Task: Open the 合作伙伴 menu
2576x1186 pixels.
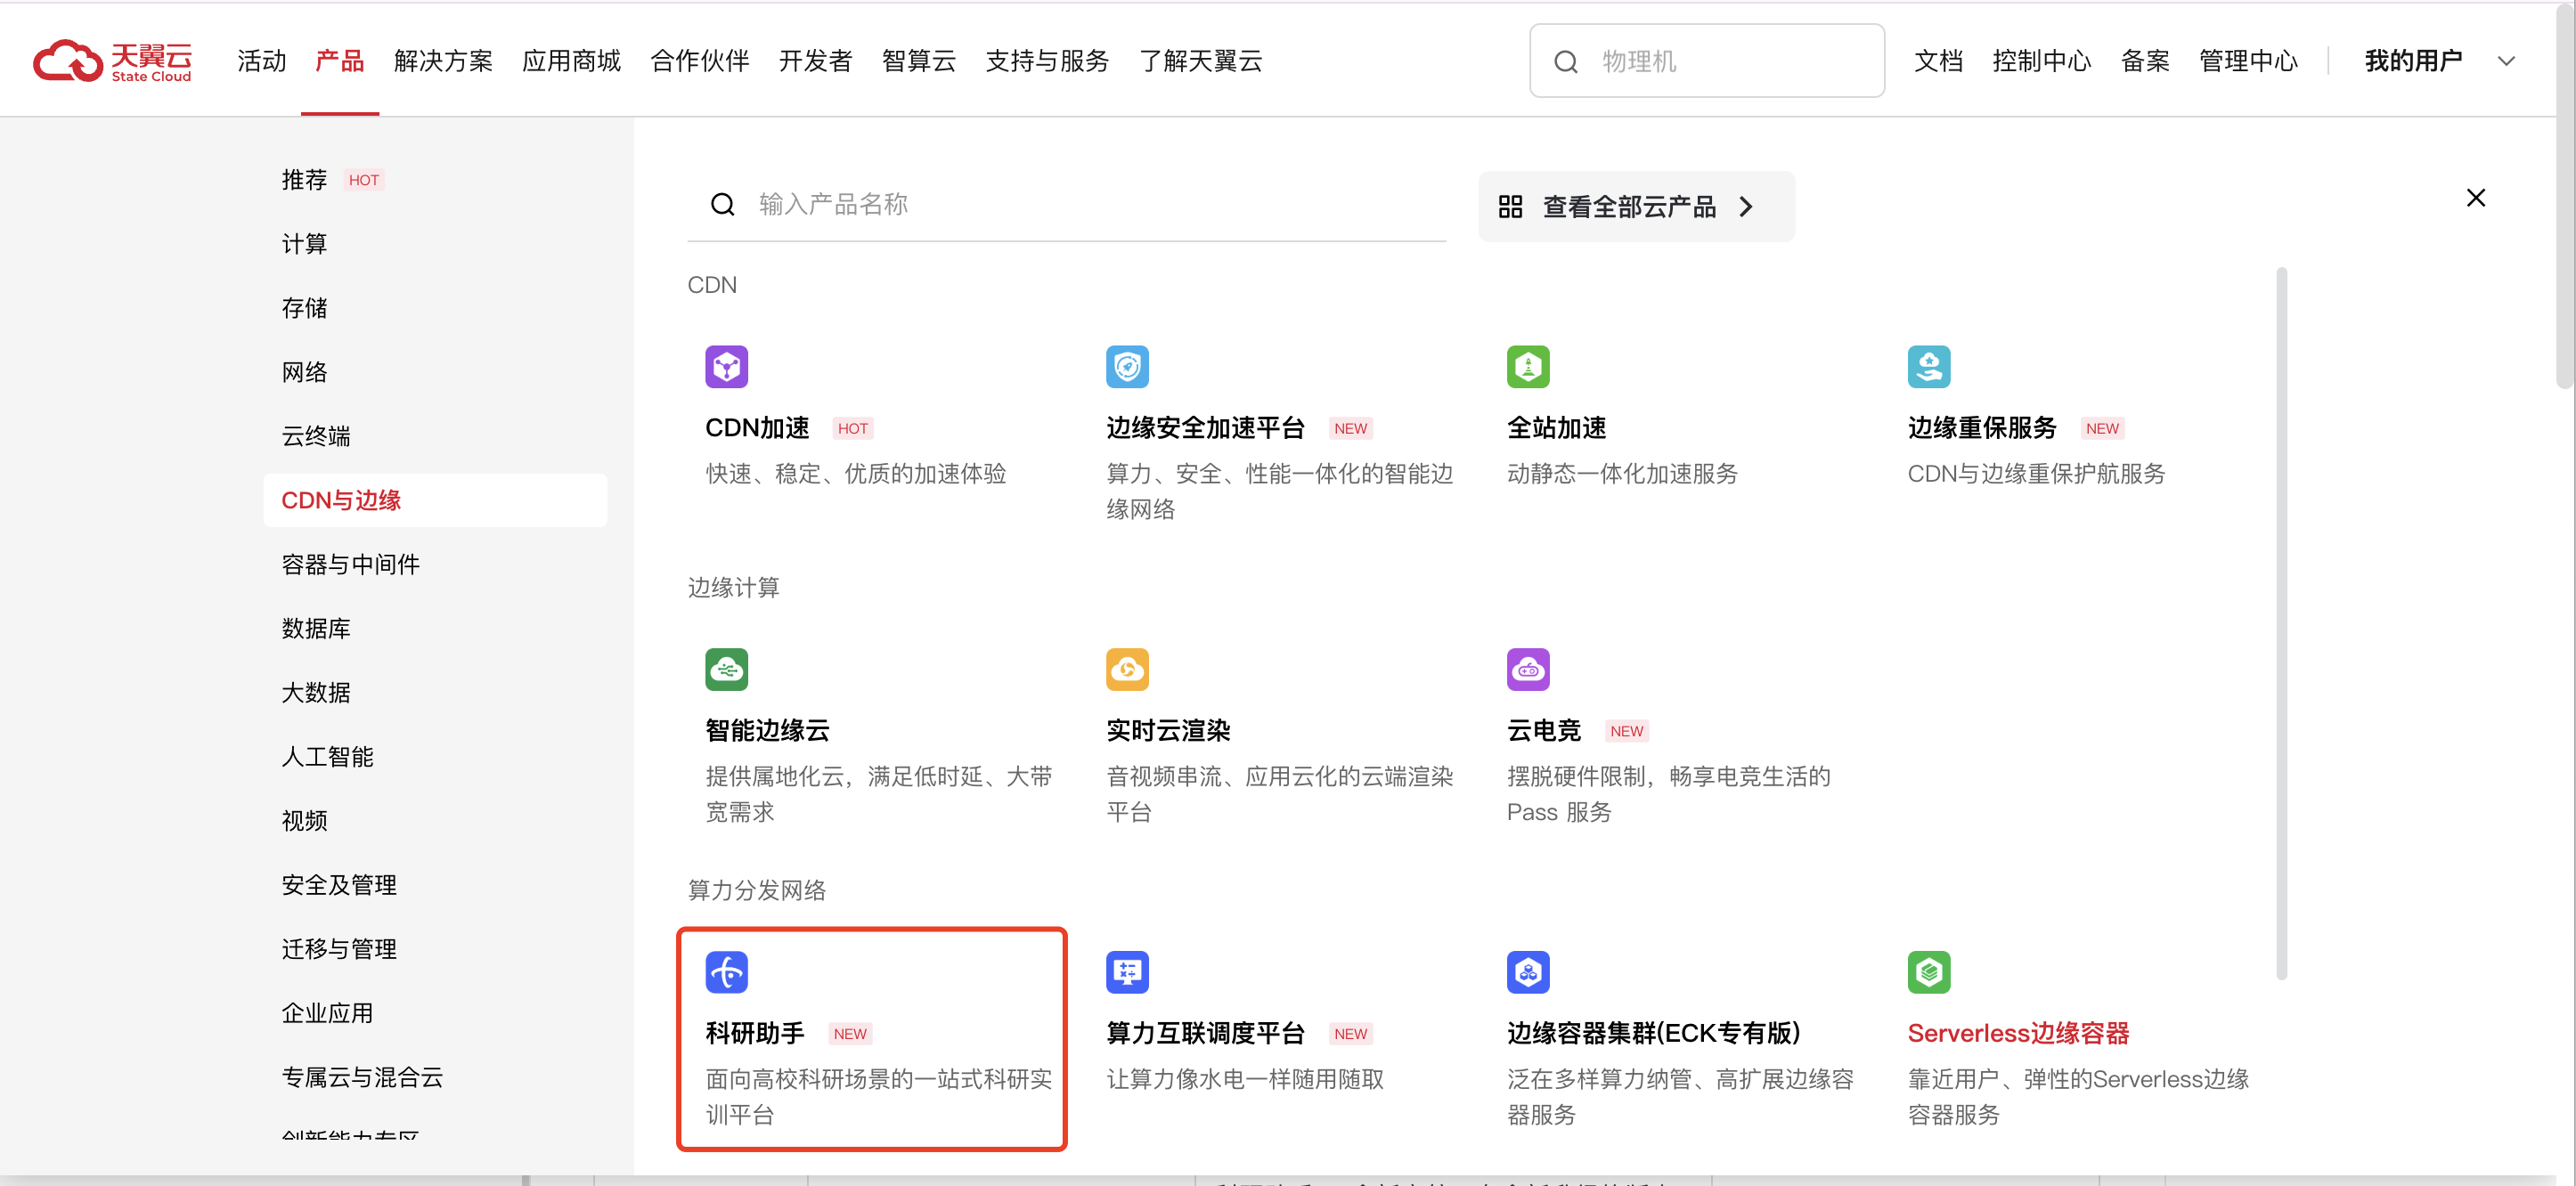Action: pos(700,61)
